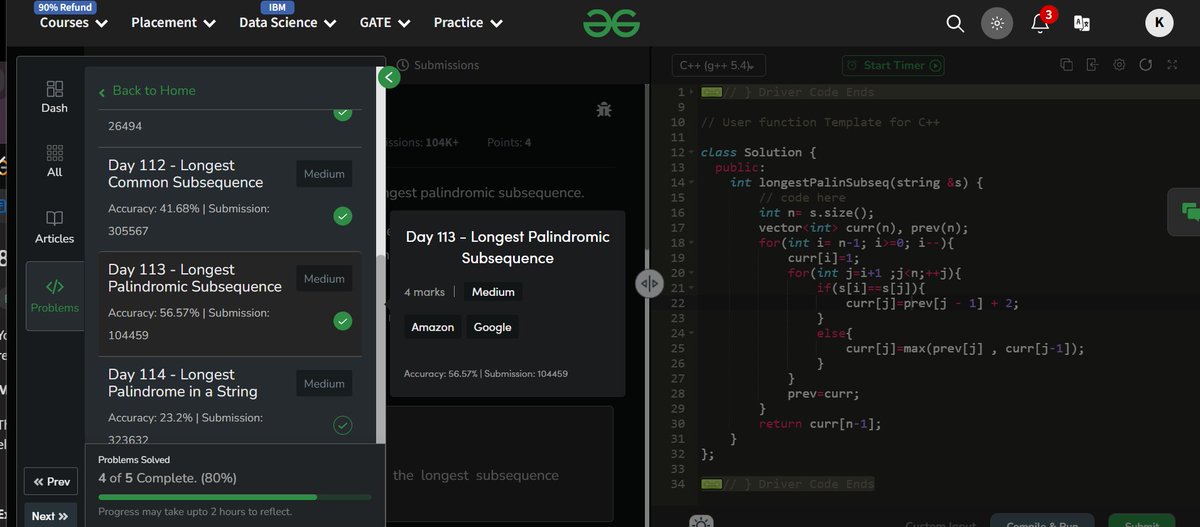
Task: Expand the Data Science dropdown menu
Action: (x=288, y=22)
